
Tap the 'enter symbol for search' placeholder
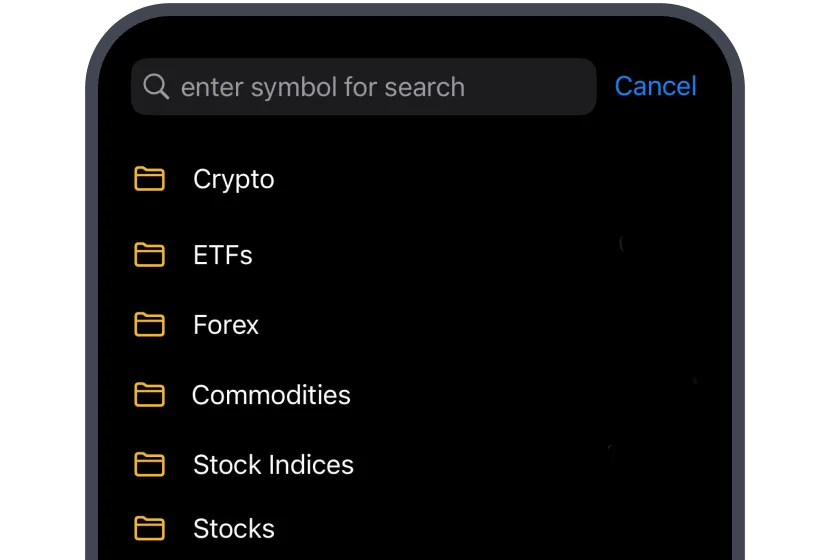[x=322, y=87]
